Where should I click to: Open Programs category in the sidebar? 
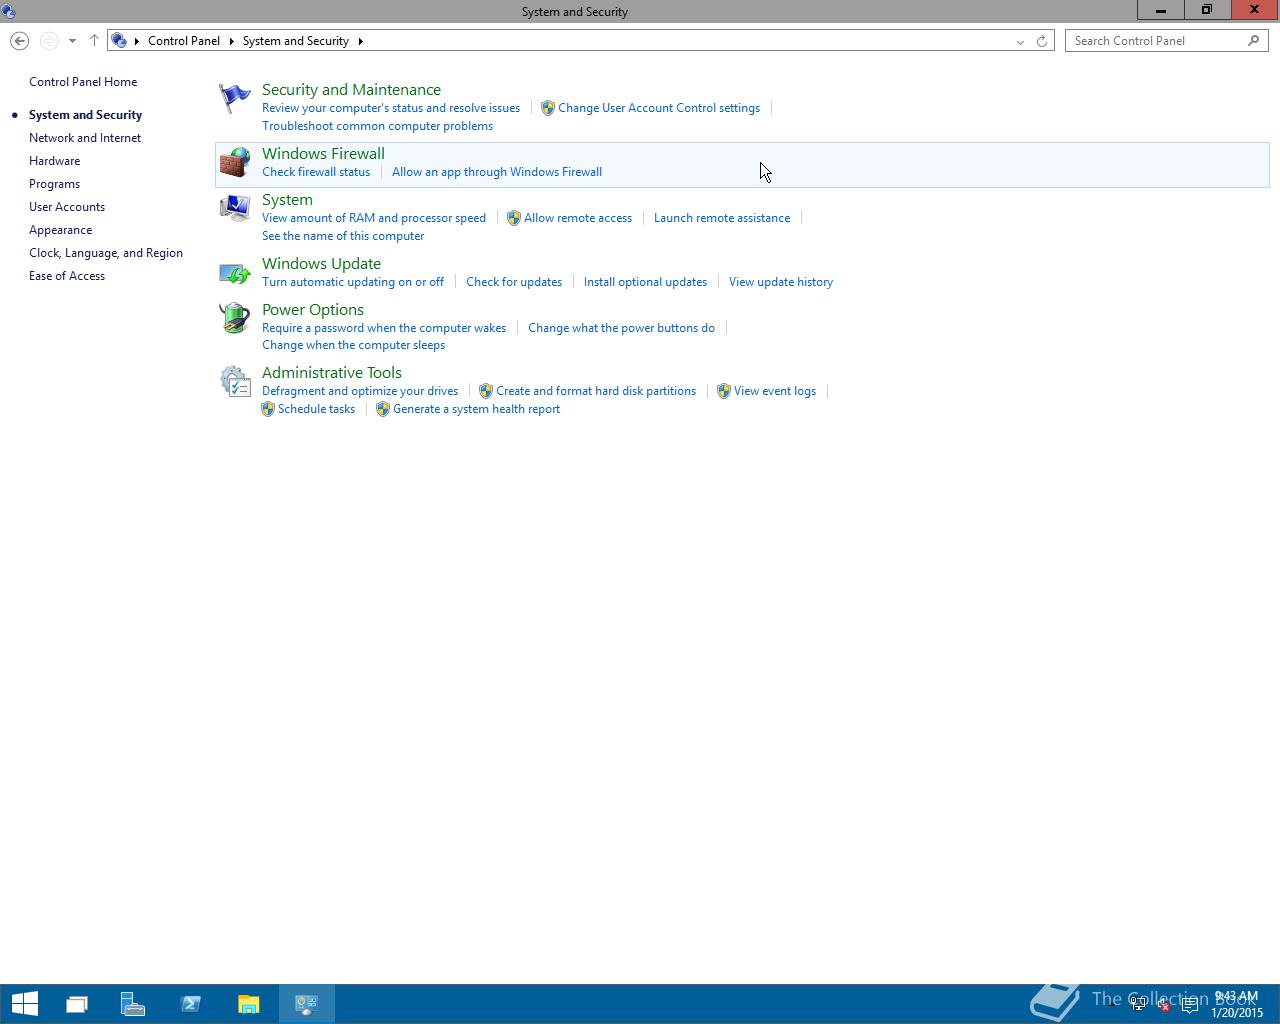click(x=55, y=184)
